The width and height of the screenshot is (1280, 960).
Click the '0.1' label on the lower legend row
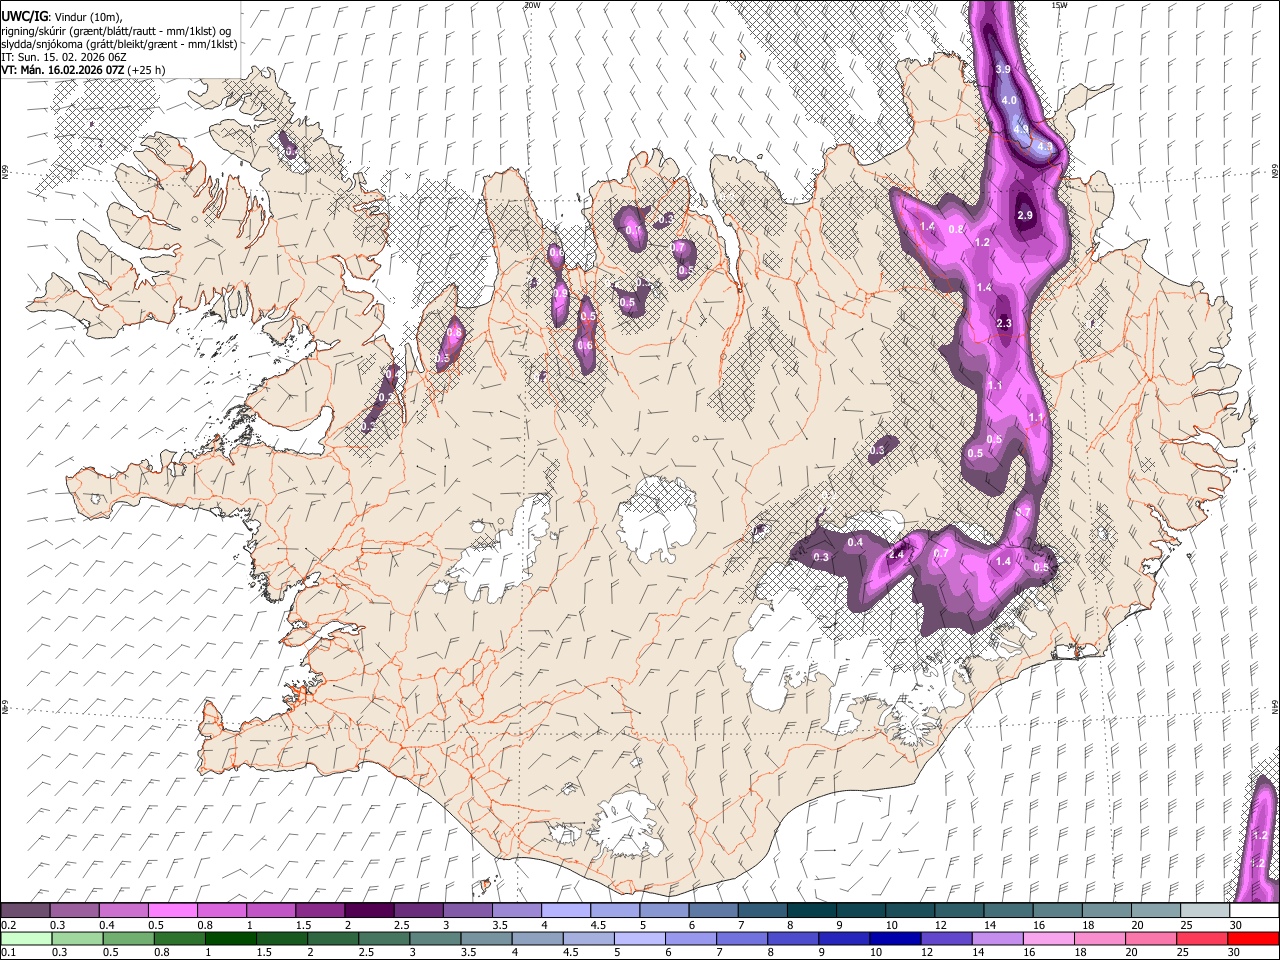point(7,952)
